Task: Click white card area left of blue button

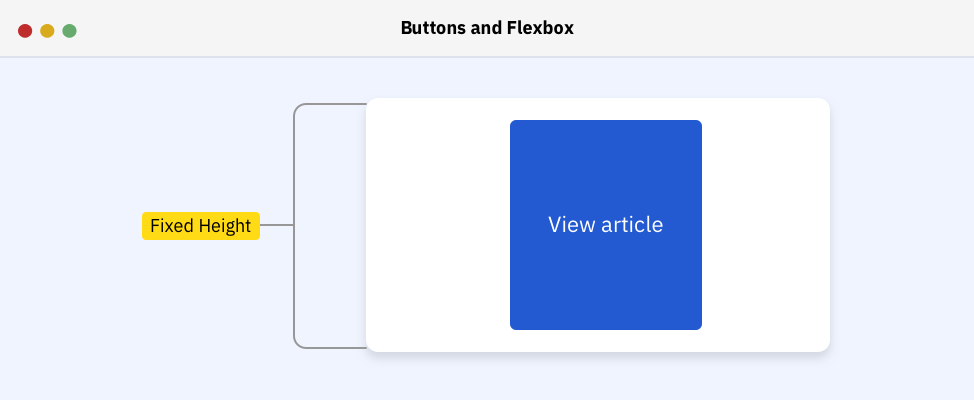Action: click(x=438, y=225)
